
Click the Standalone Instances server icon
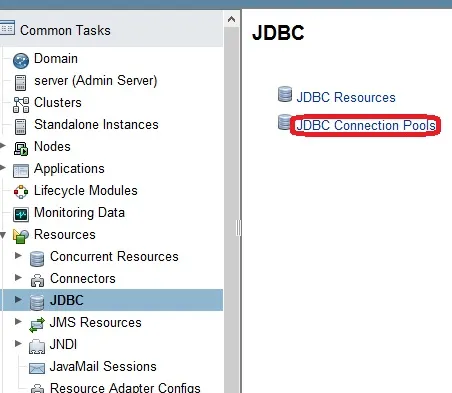pos(20,127)
